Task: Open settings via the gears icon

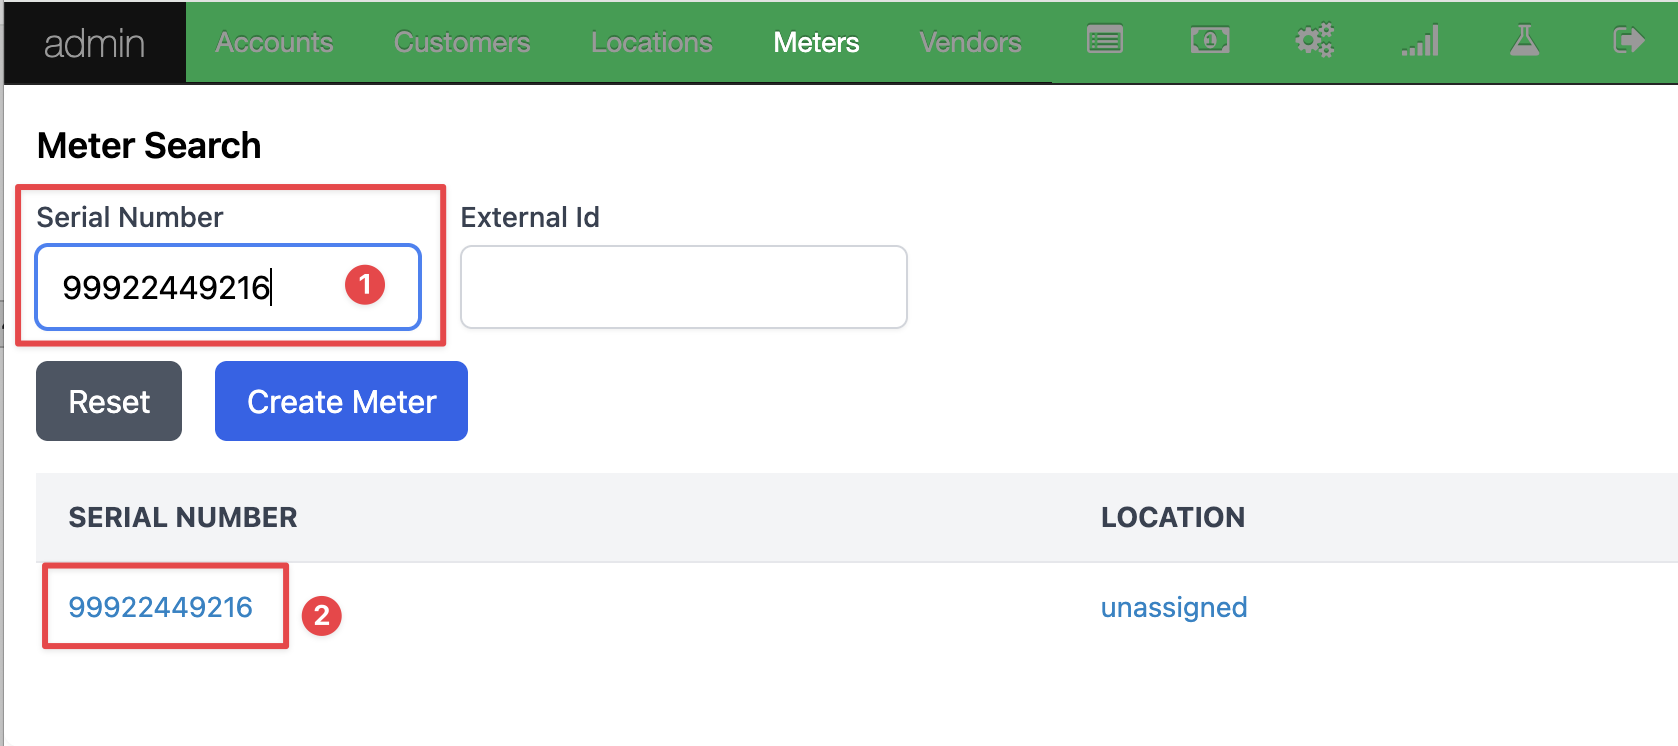Action: (x=1314, y=41)
